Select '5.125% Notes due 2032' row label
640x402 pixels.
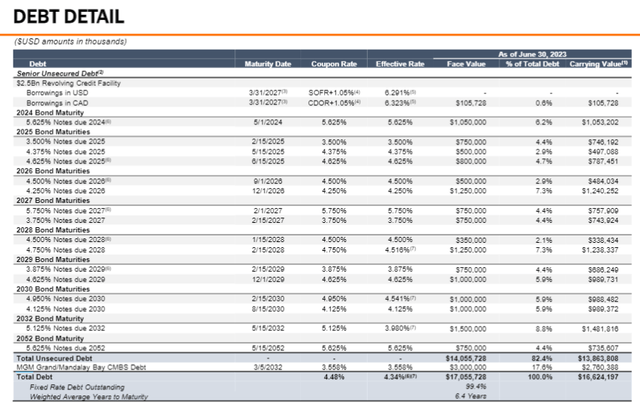tap(65, 328)
